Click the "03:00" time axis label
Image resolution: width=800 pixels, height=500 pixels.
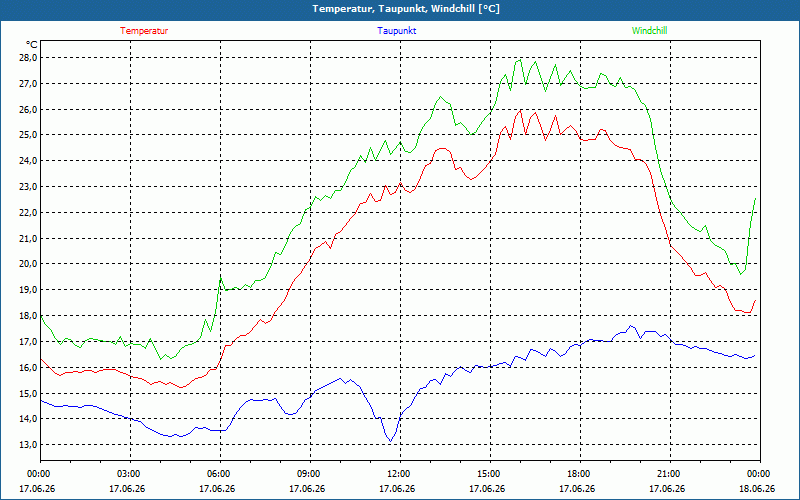(x=128, y=474)
